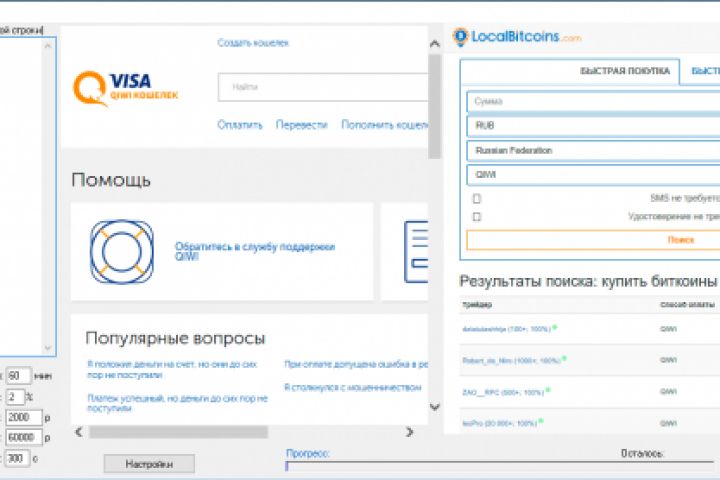Click the horizontal scrollbar thumb under QIWI page

pos(178,432)
